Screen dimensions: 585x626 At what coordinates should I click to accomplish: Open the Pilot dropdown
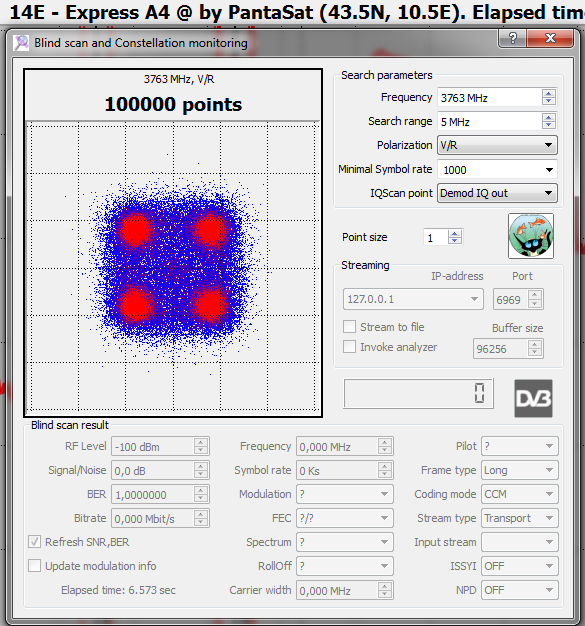[x=520, y=446]
